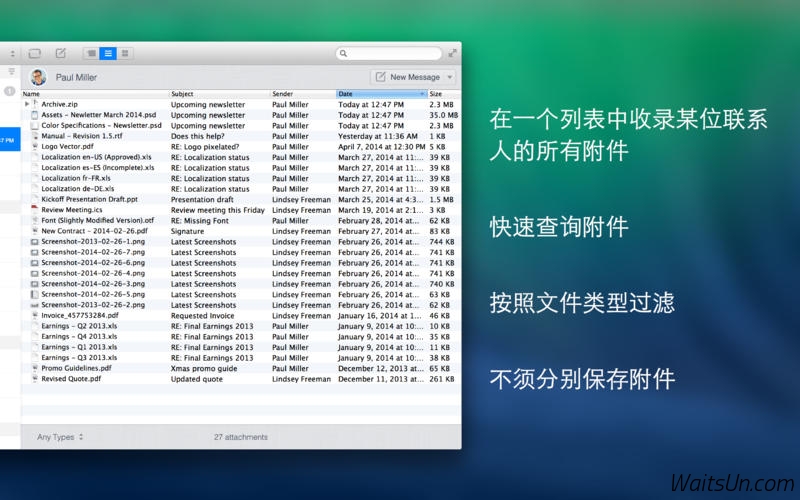Screen dimensions: 800x500
Task: Click the sidebar filter icon
Action: (11, 71)
